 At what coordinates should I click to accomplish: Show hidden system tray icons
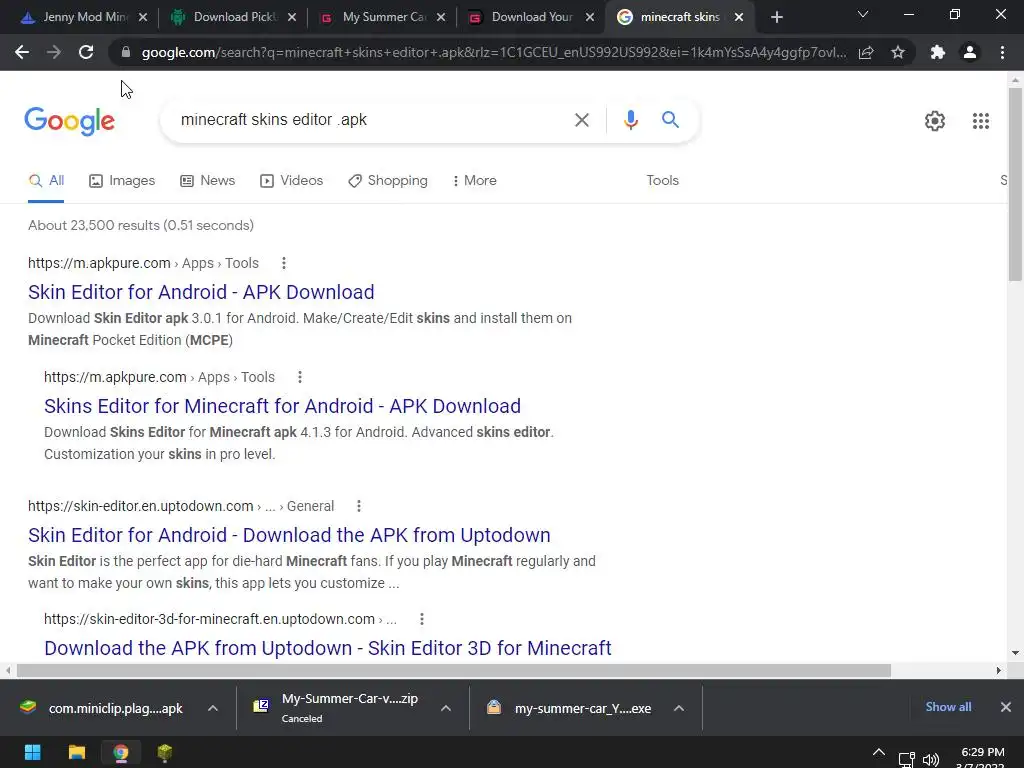pyautogui.click(x=879, y=753)
